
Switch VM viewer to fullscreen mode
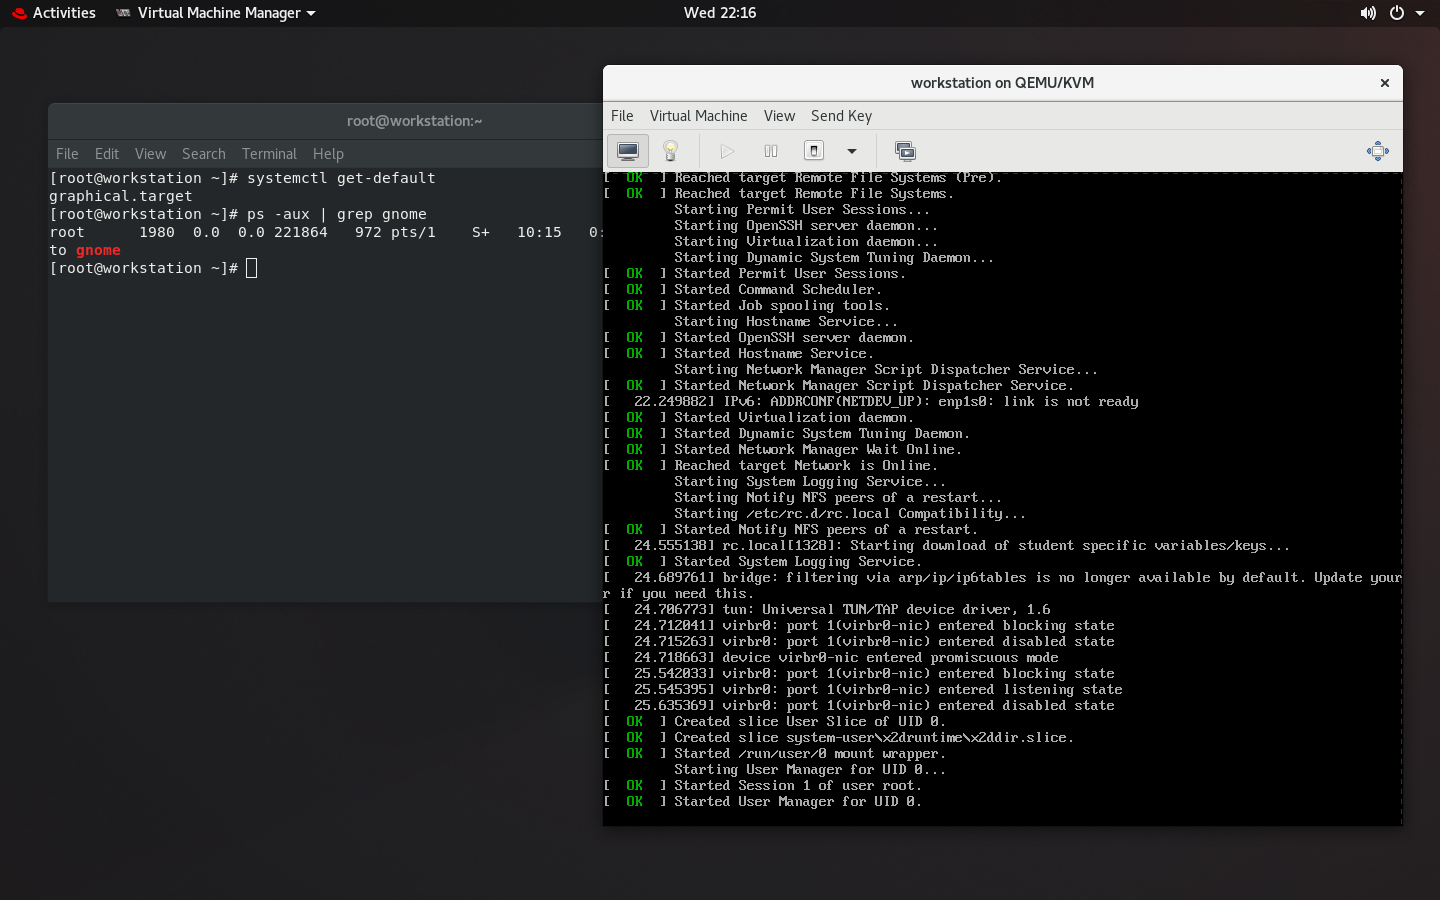tap(1378, 151)
